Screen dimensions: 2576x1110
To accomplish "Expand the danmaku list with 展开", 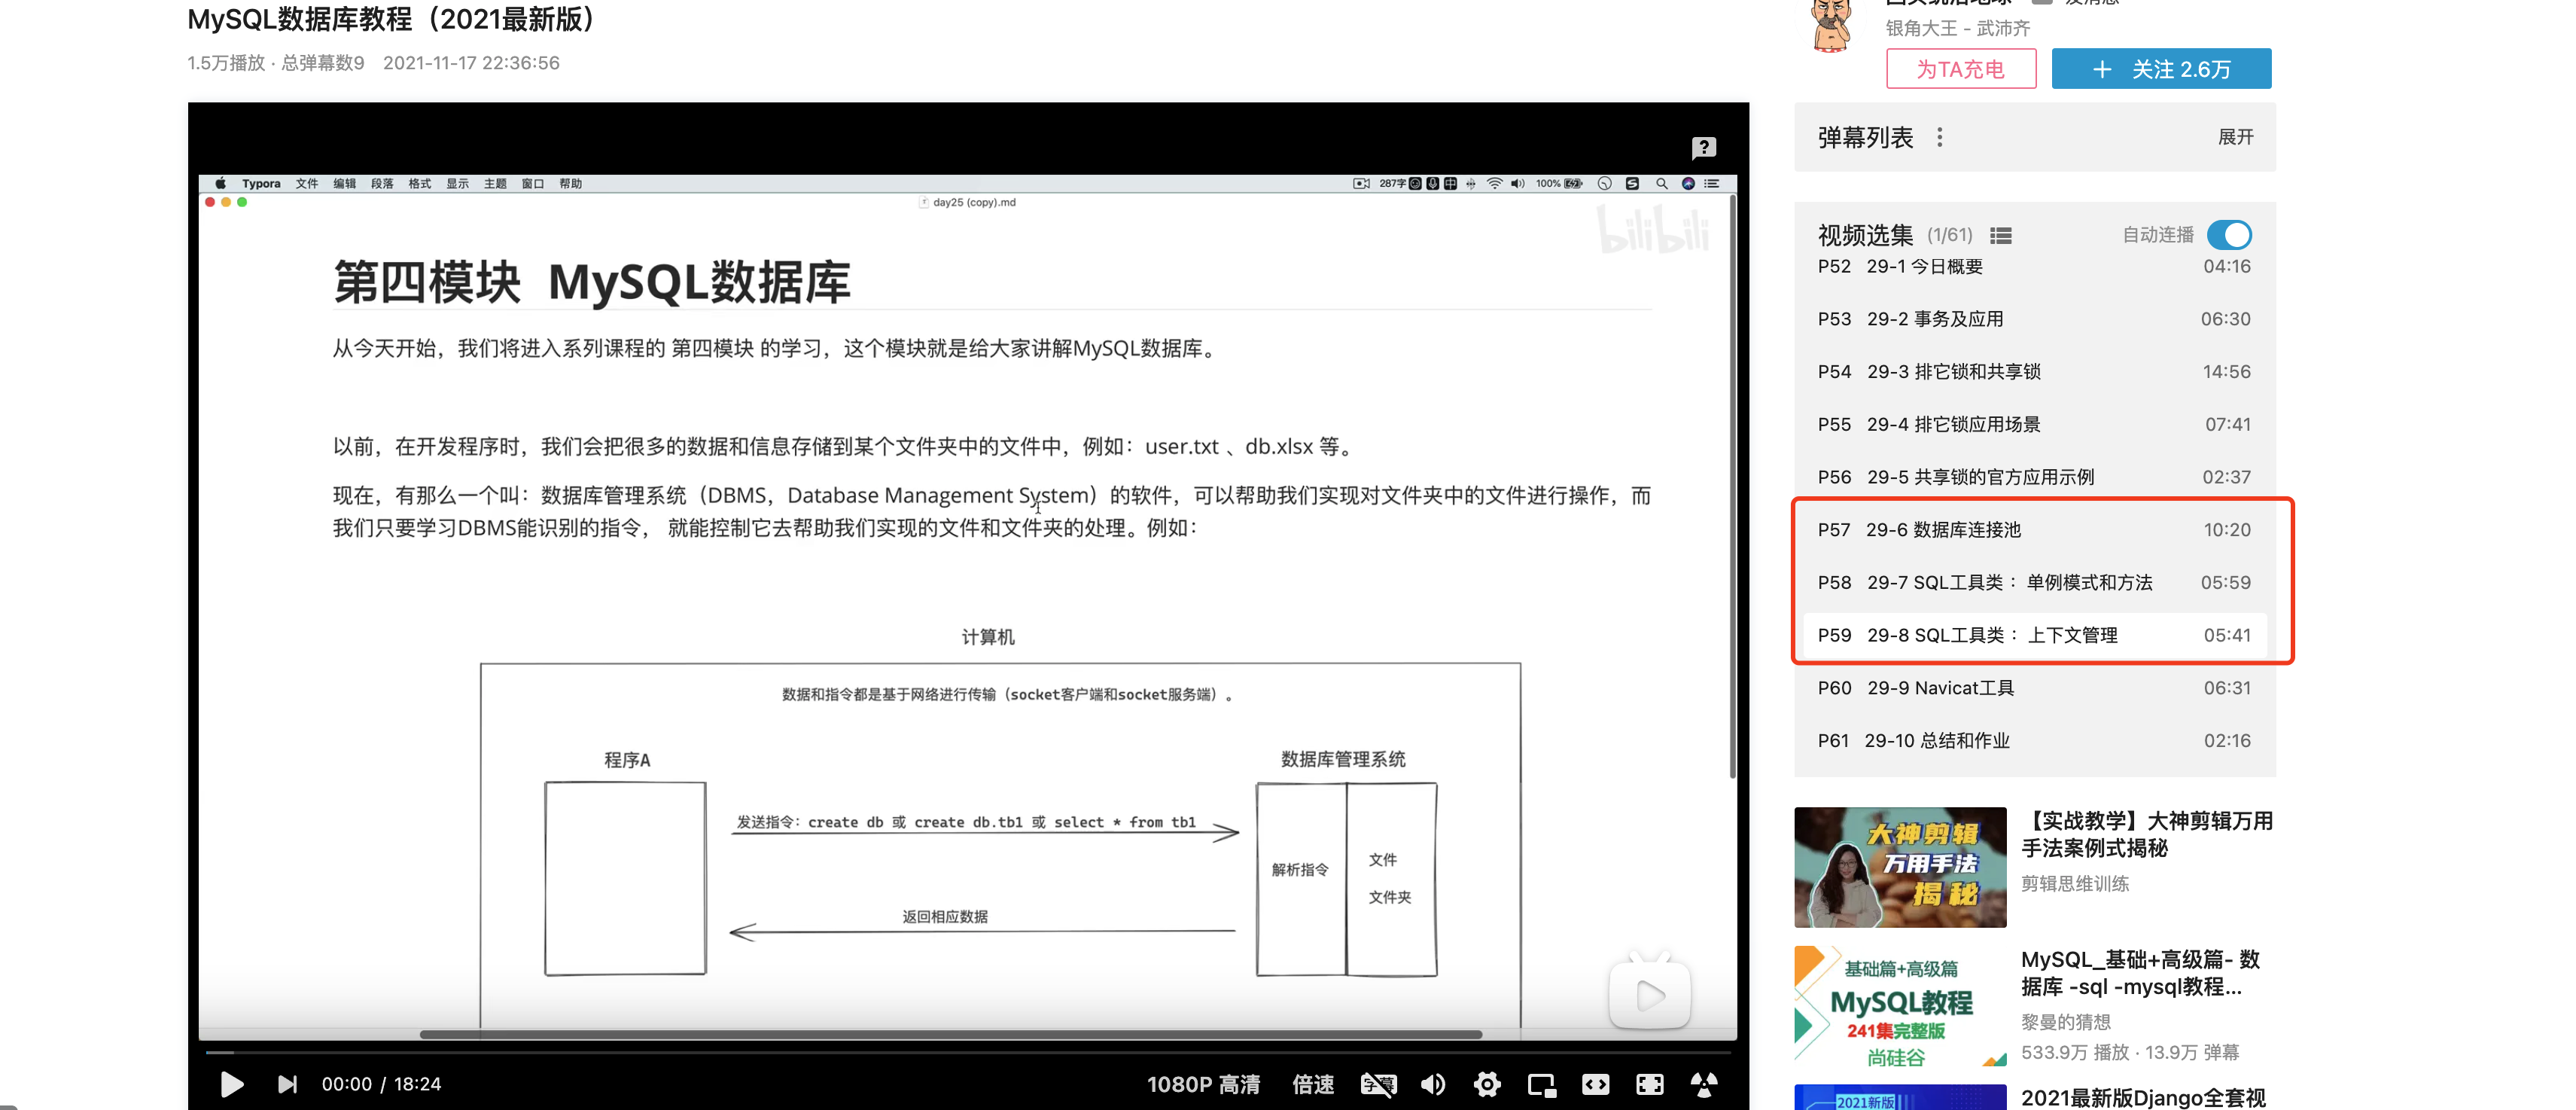I will click(x=2235, y=137).
